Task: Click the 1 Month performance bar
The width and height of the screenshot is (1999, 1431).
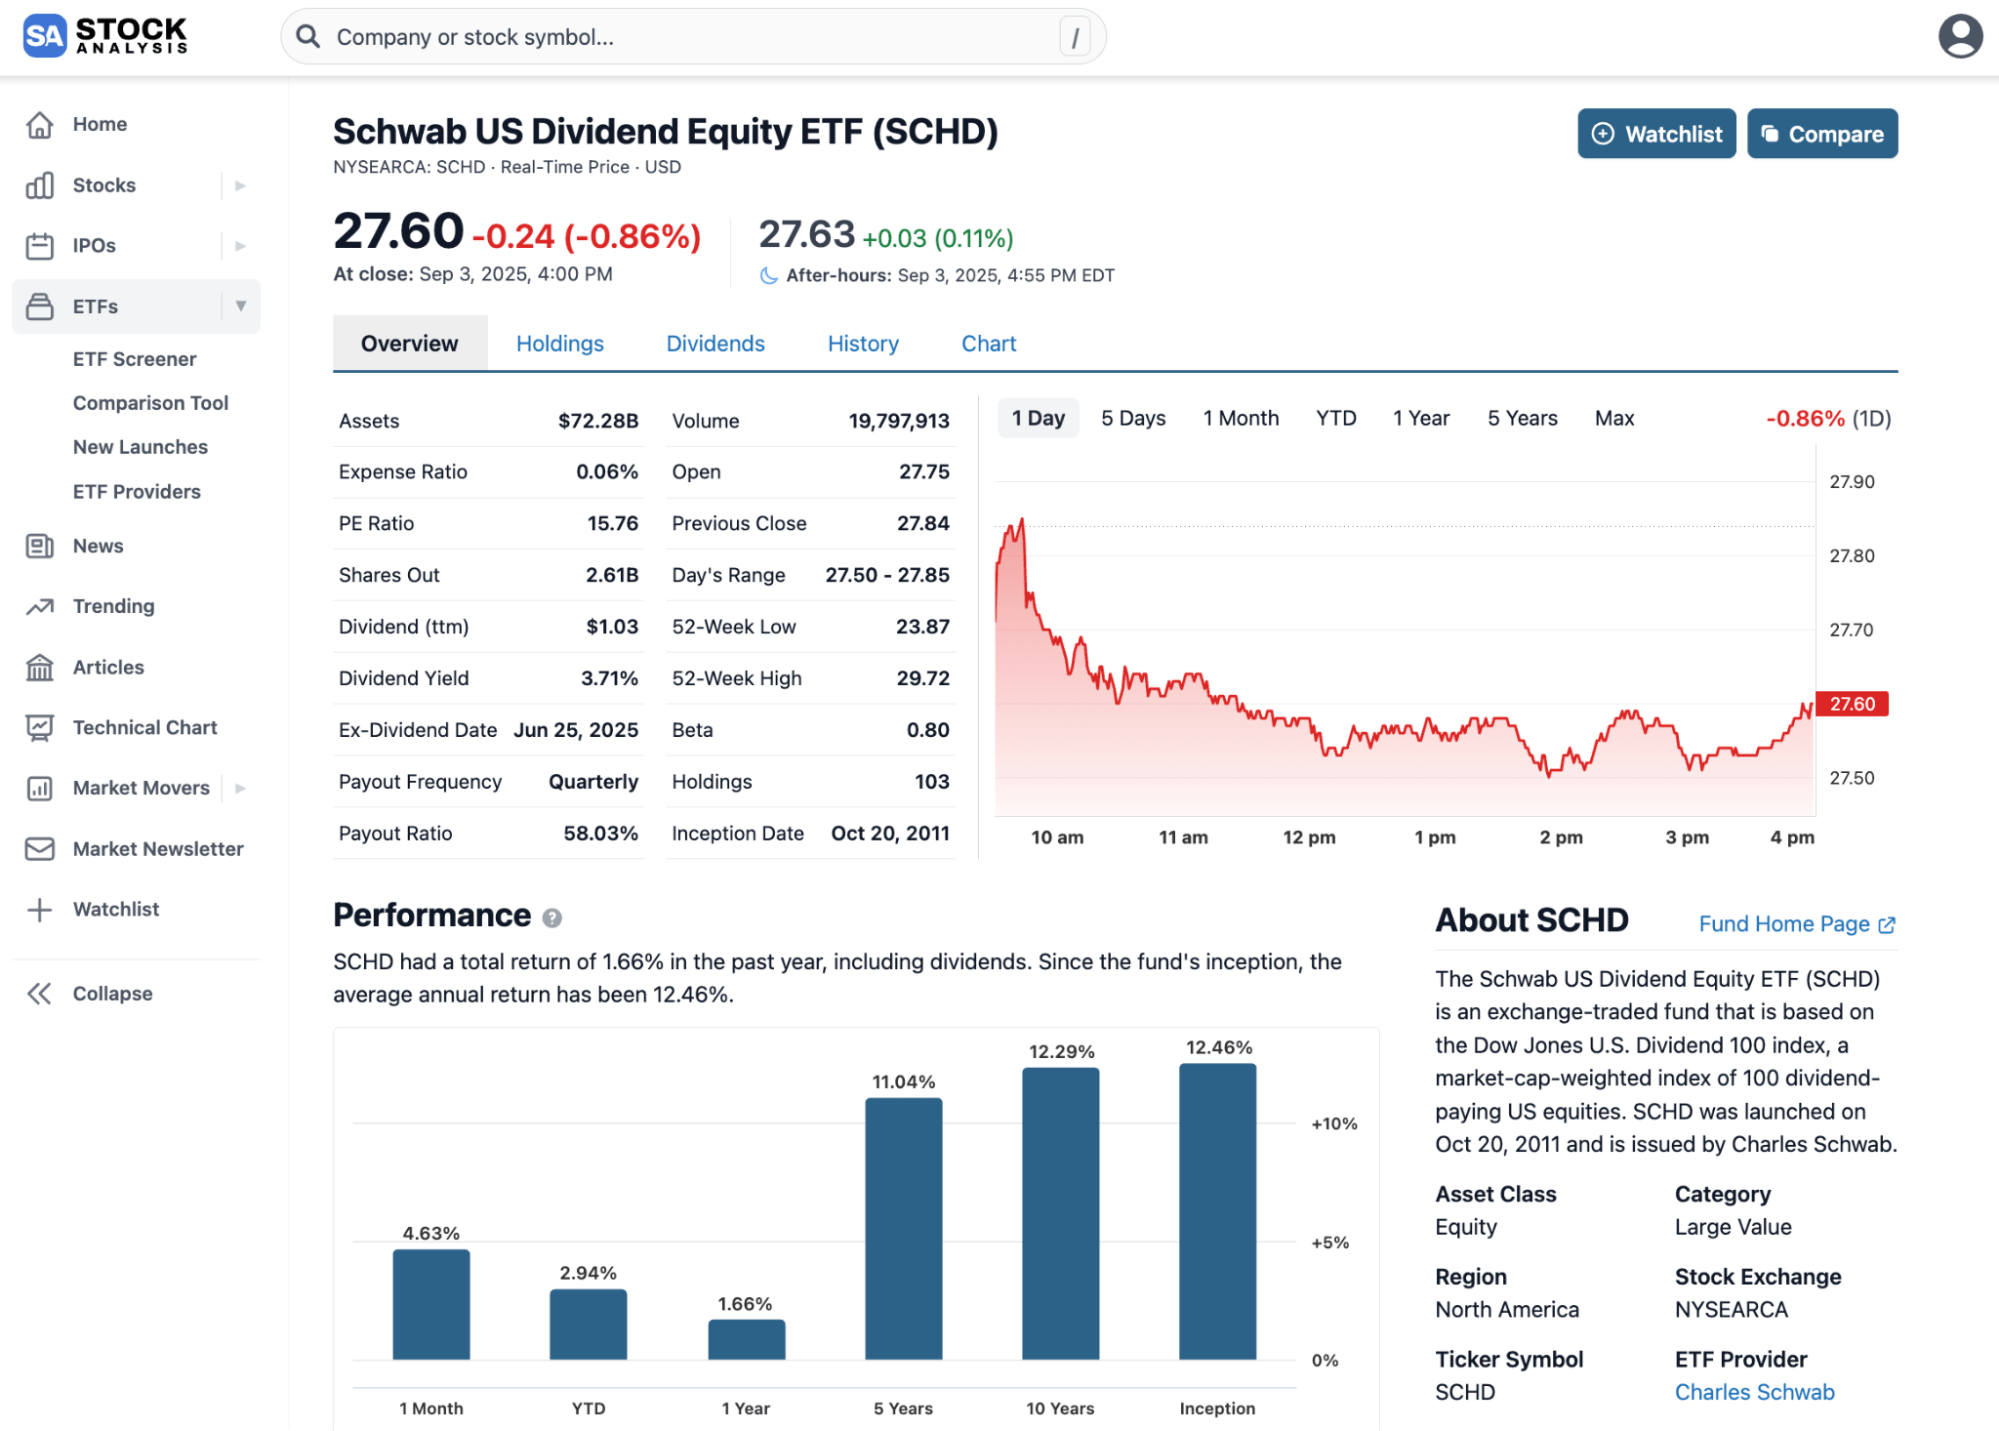Action: [431, 1304]
